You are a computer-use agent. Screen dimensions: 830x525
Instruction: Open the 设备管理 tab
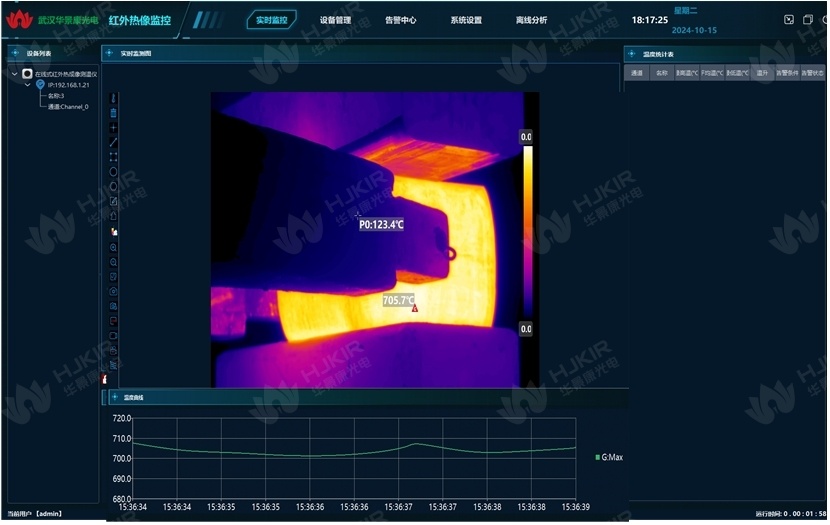point(336,20)
